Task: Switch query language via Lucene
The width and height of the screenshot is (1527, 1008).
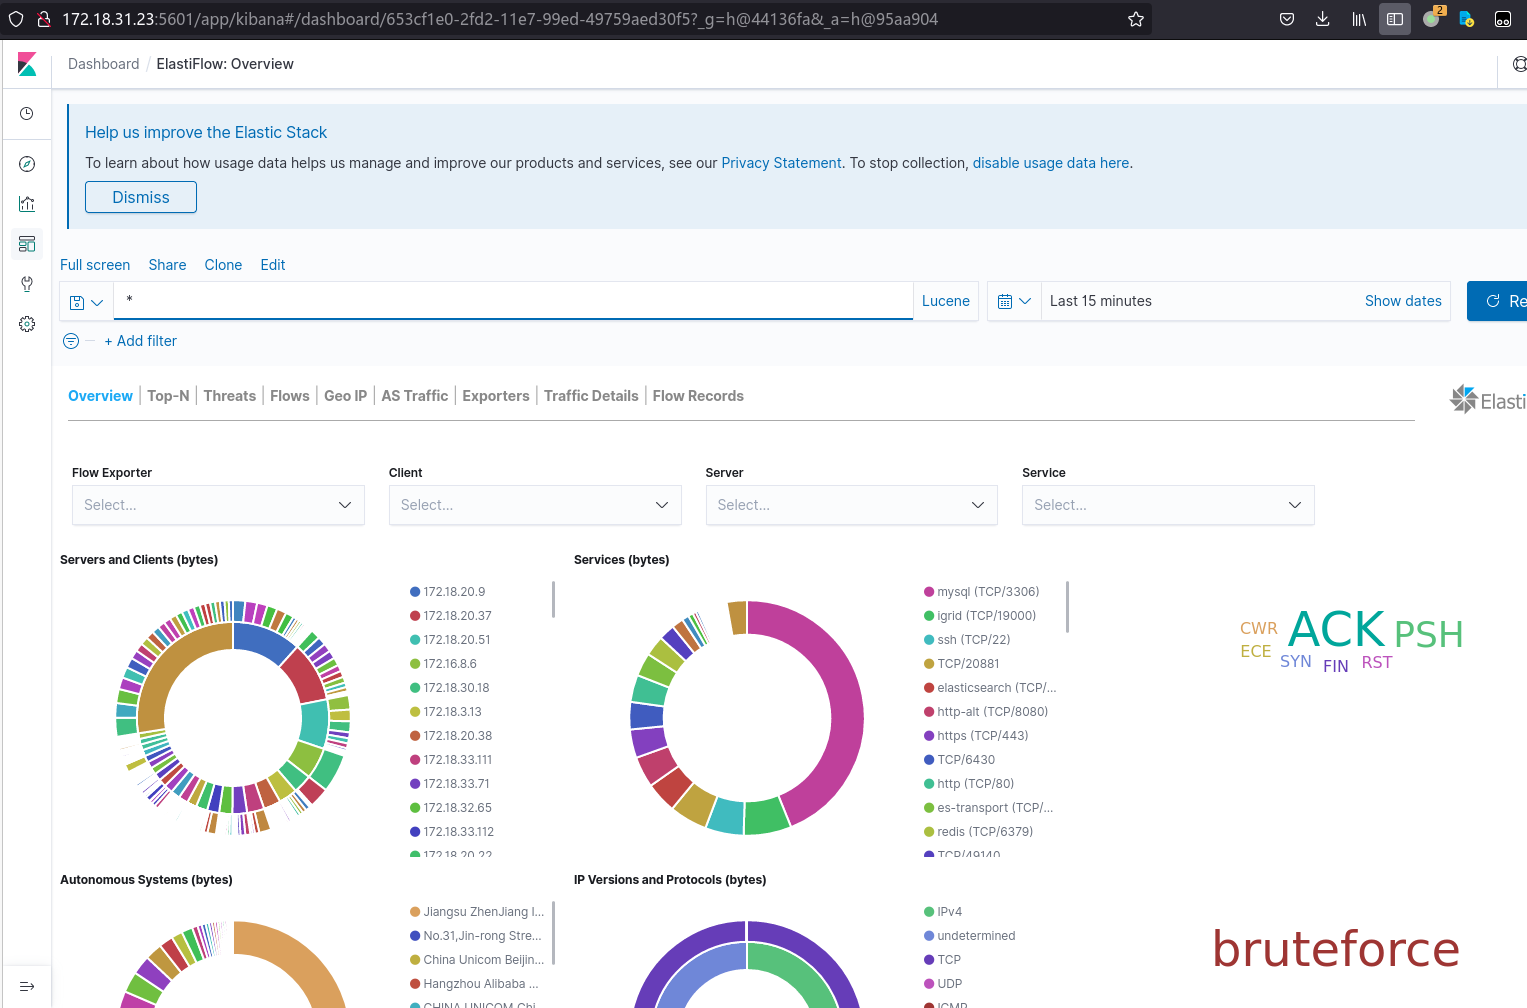Action: tap(946, 301)
